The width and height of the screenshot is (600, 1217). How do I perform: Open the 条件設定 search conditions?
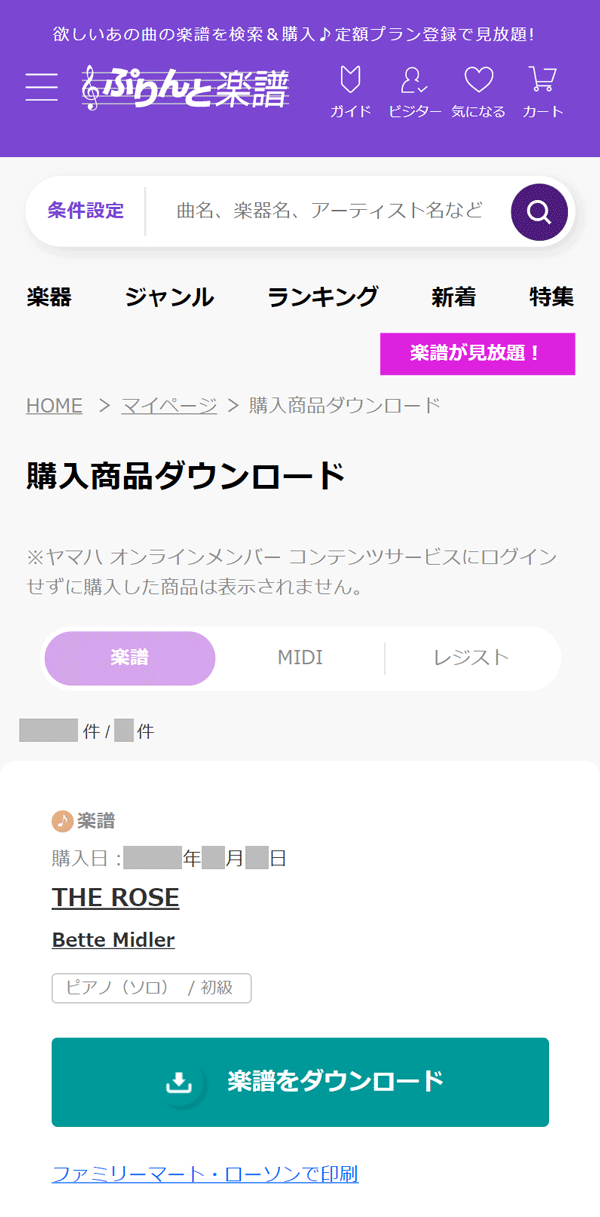click(x=86, y=211)
